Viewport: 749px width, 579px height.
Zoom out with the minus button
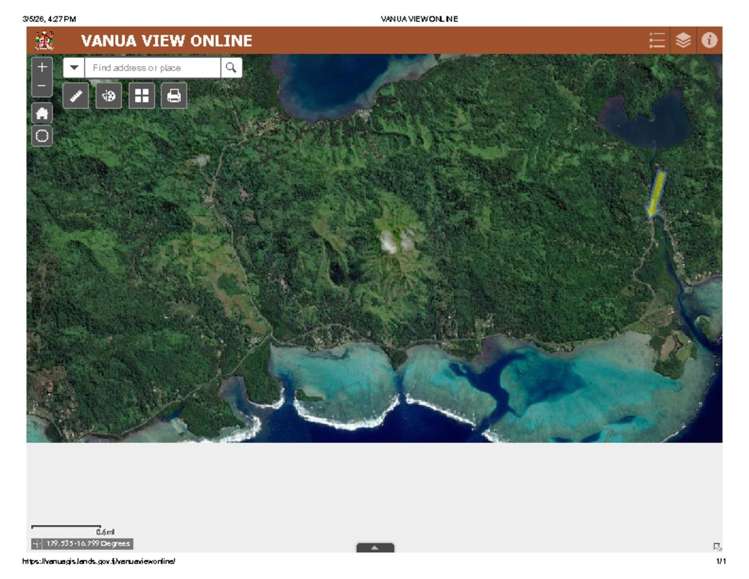tap(42, 87)
